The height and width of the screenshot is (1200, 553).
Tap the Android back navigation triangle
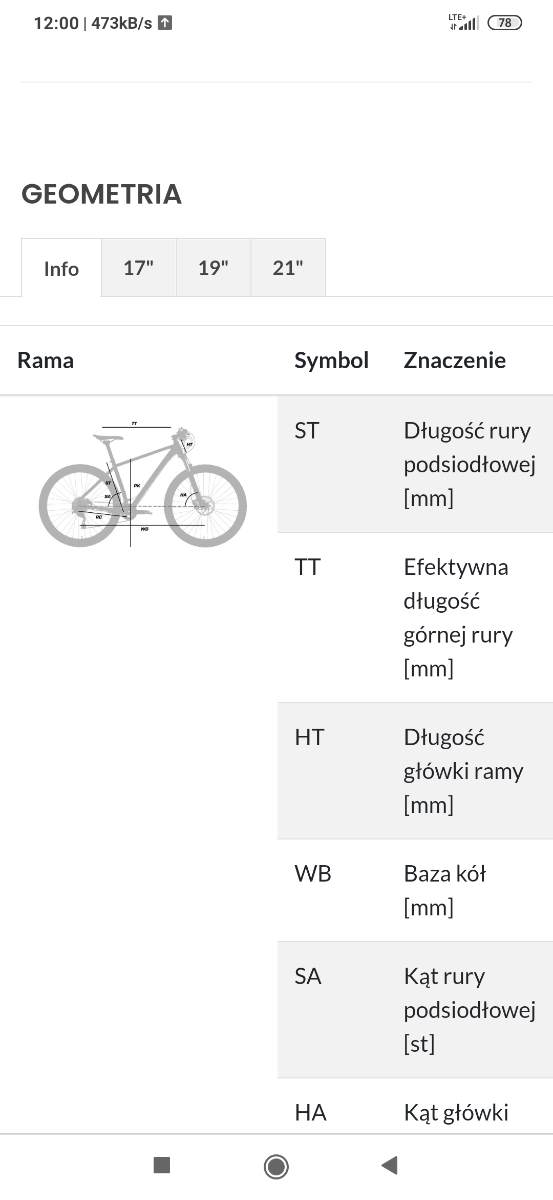[390, 1165]
